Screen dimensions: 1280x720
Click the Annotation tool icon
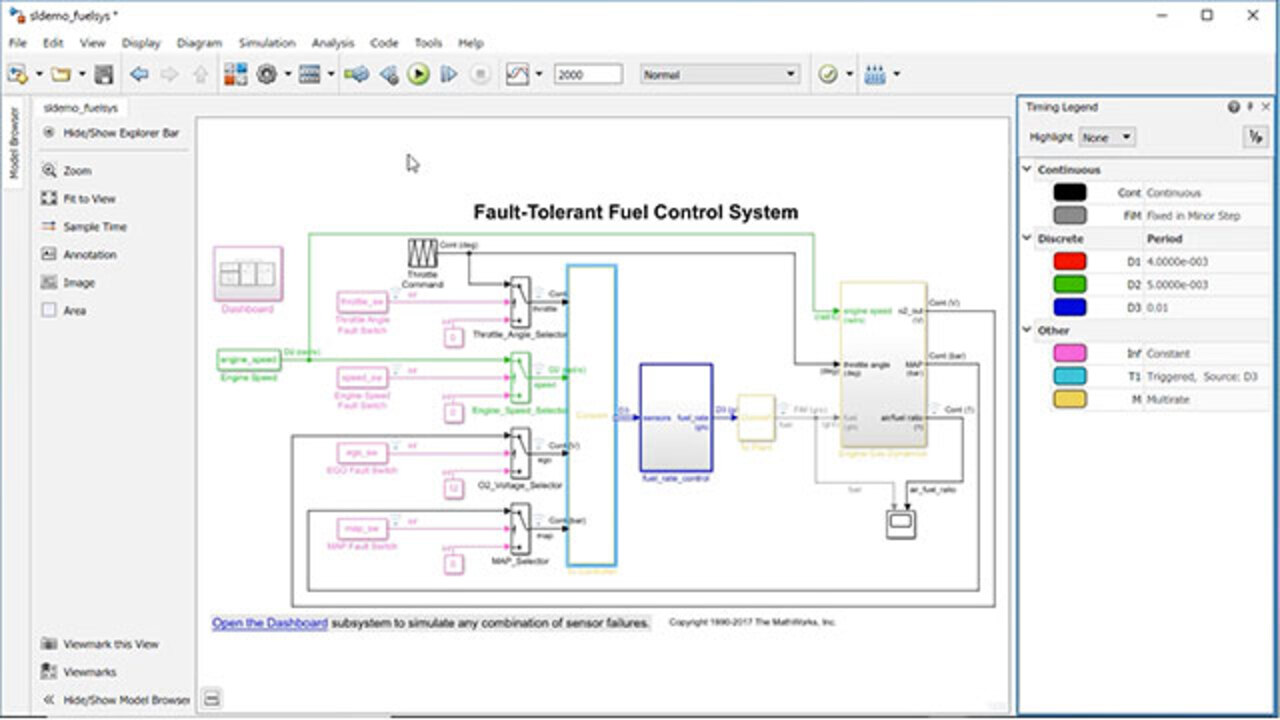49,255
